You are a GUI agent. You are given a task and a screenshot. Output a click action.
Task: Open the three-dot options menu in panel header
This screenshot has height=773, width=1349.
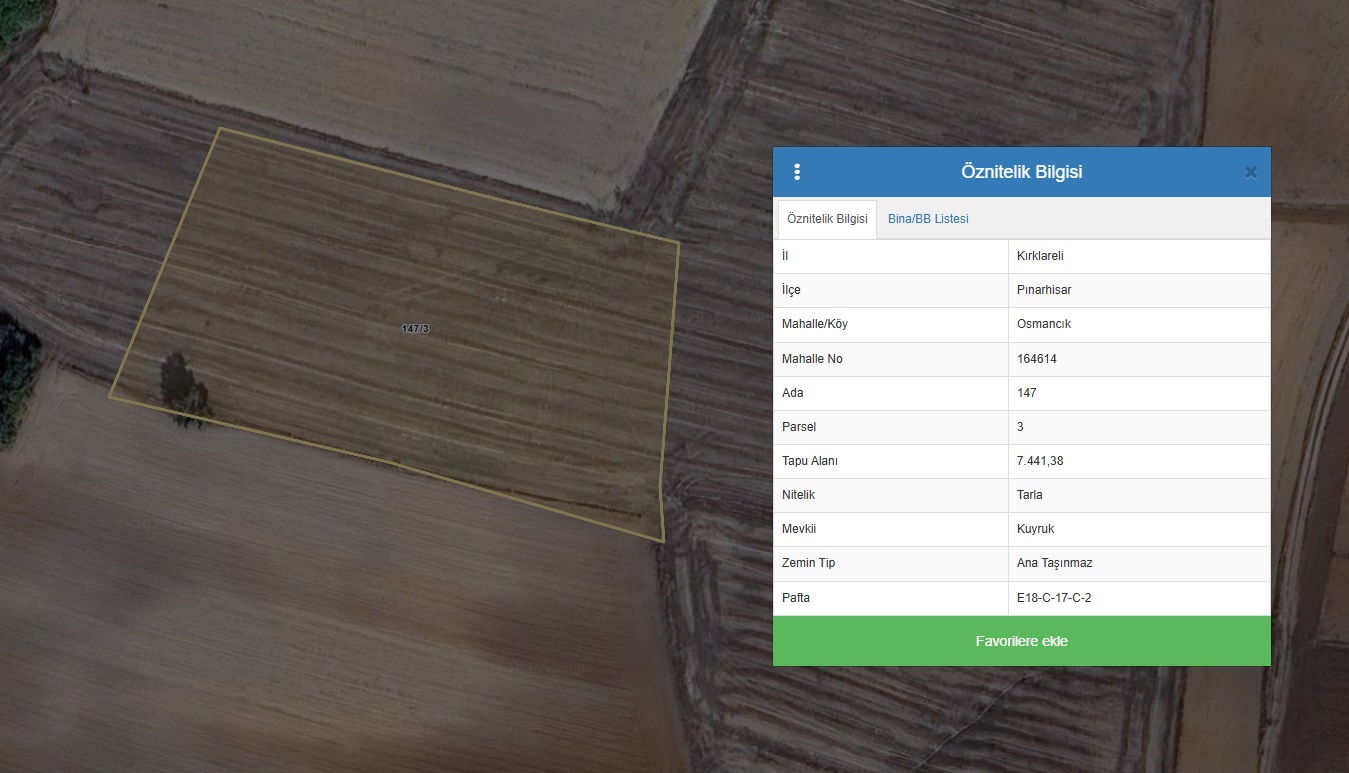click(x=797, y=172)
